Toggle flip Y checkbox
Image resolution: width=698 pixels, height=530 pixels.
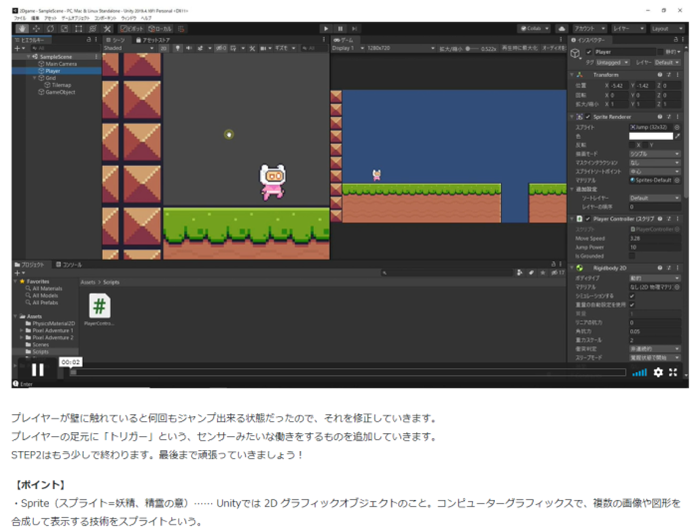pos(645,145)
